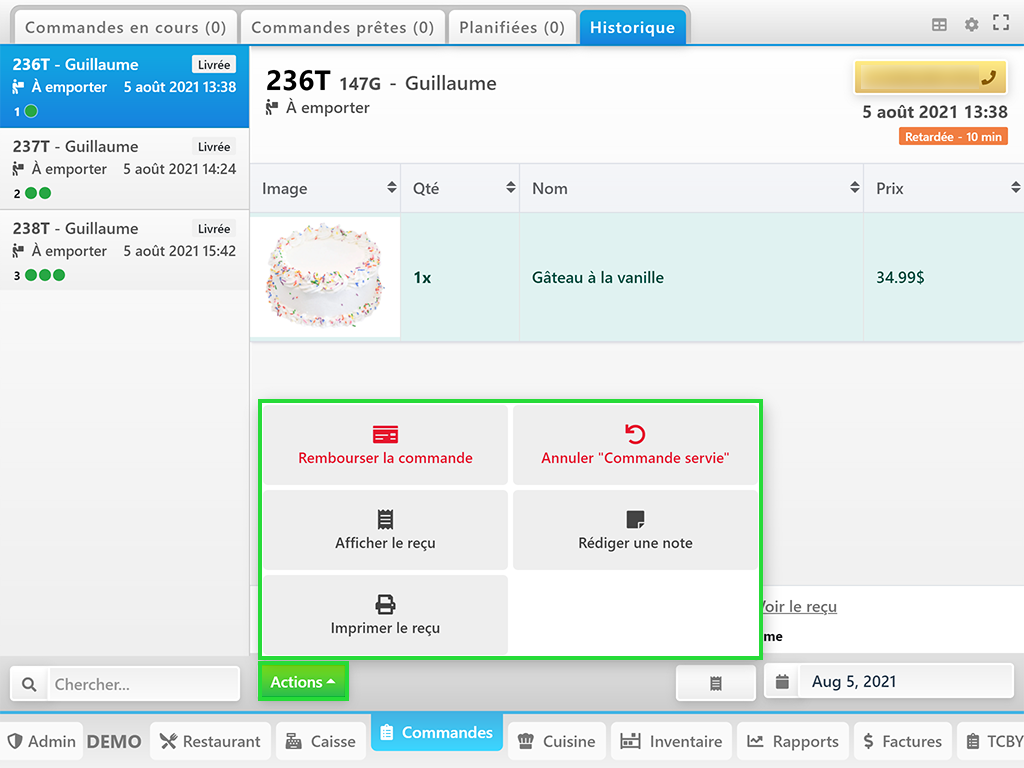The width and height of the screenshot is (1024, 768).
Task: Sort by the Qté column header
Action: pos(460,188)
